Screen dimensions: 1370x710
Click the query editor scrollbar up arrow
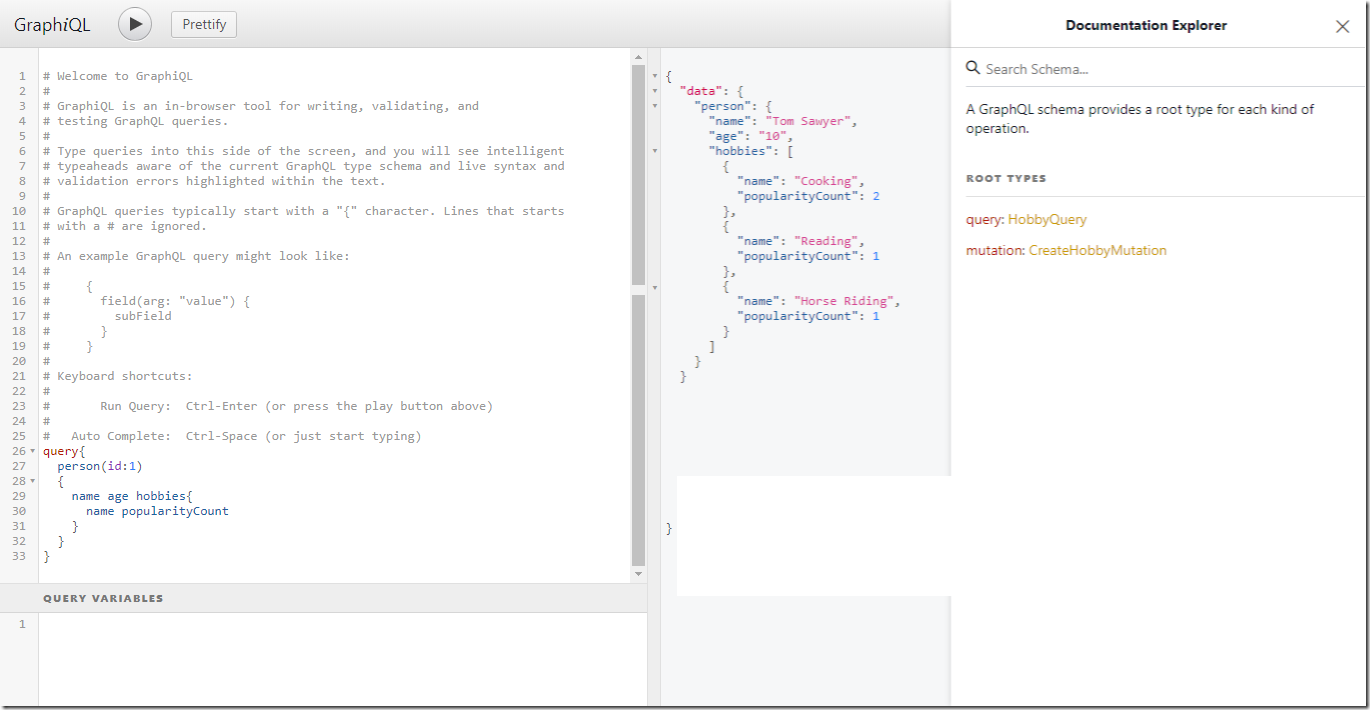coord(638,59)
